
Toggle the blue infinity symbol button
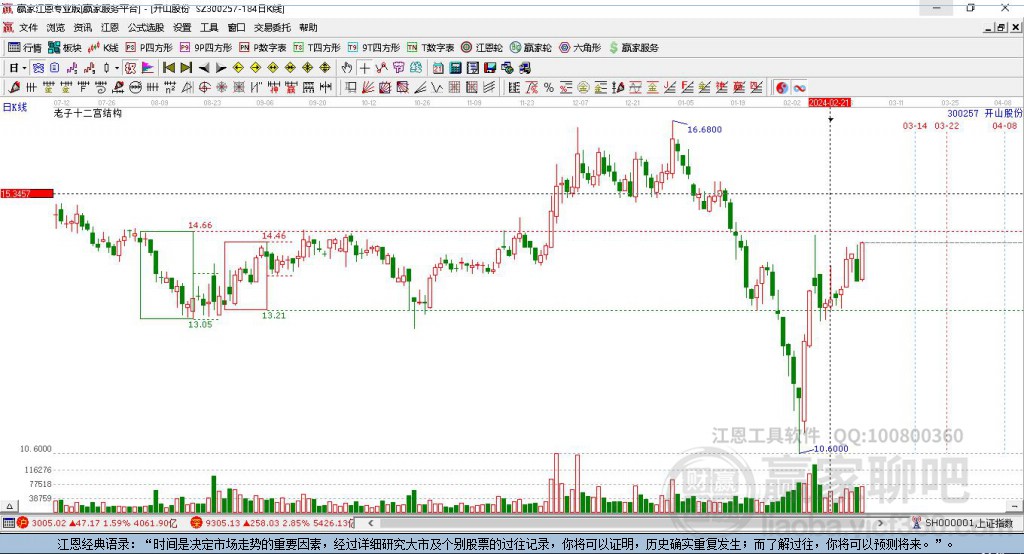(x=799, y=88)
